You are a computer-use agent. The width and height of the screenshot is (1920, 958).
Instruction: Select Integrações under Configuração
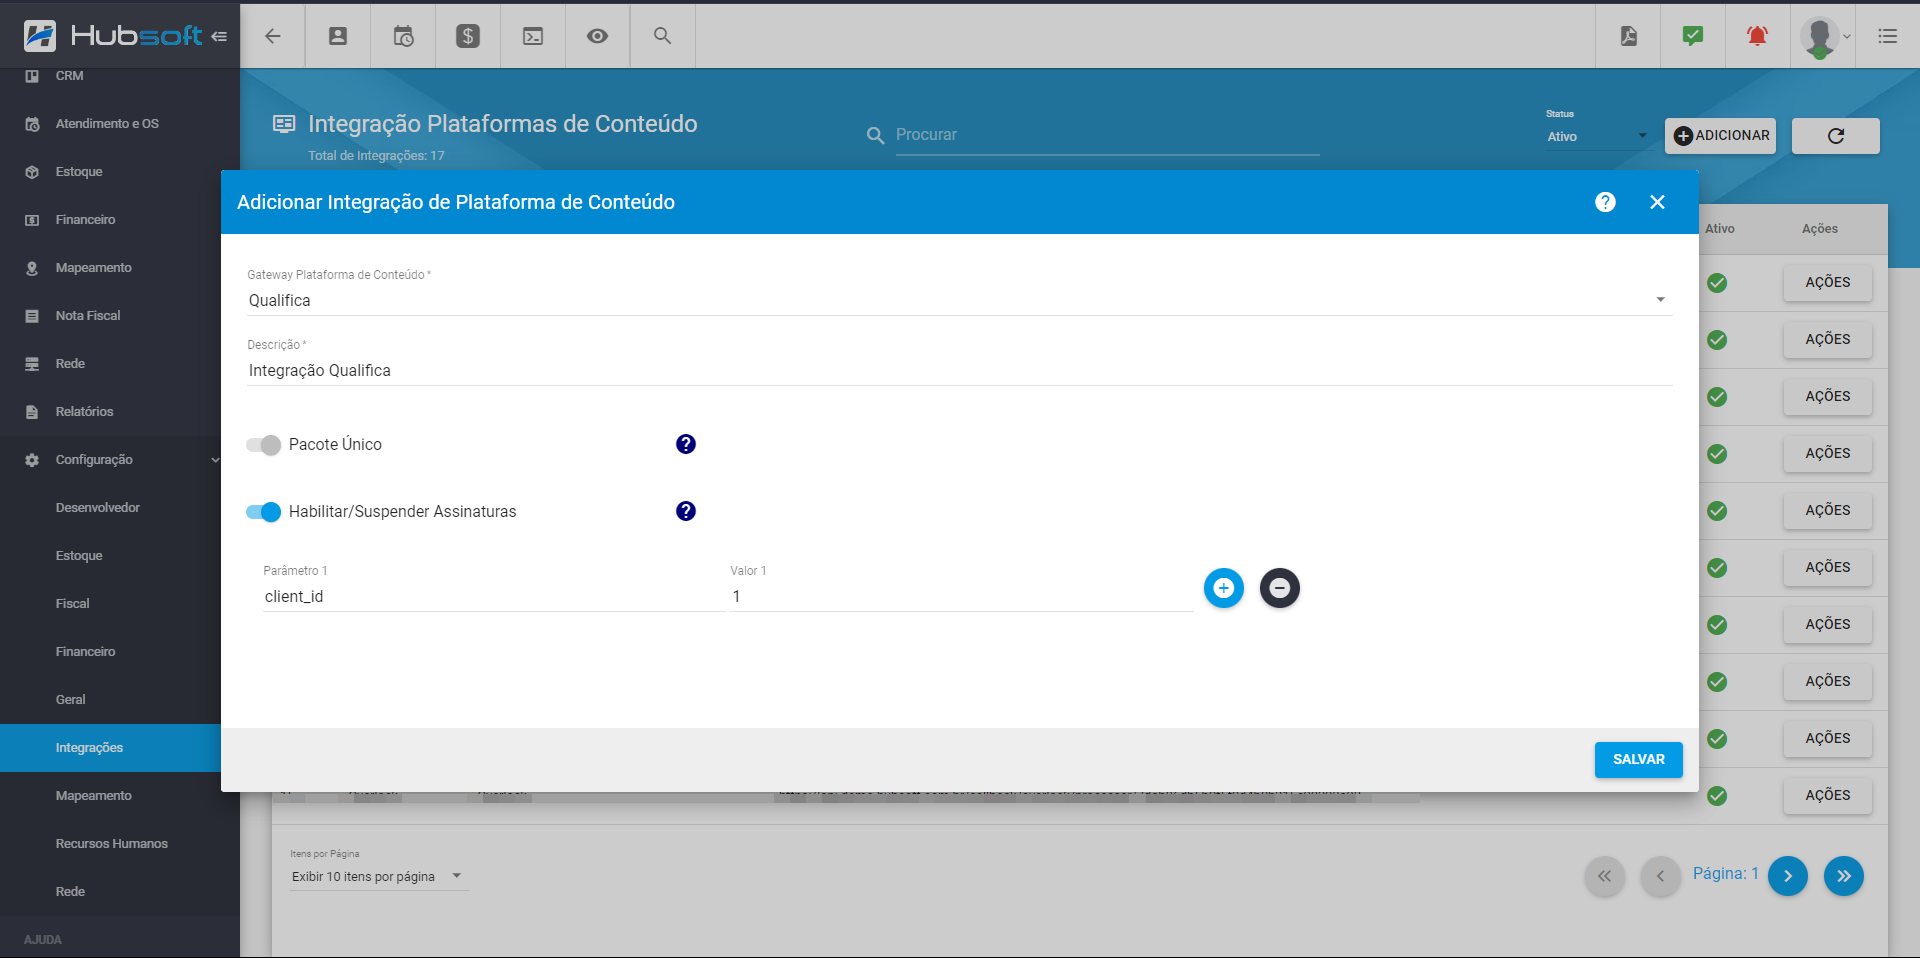point(110,748)
